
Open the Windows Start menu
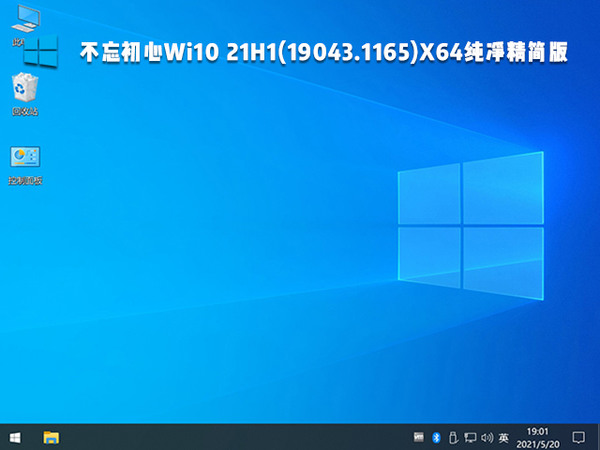[x=15, y=437]
